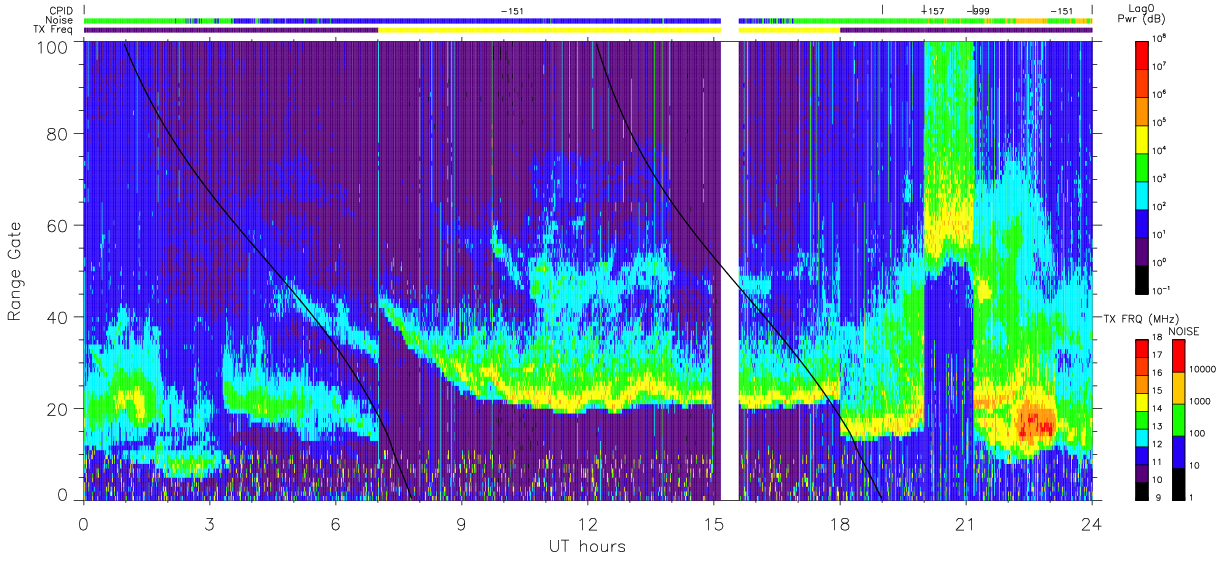Screen dimensions: 1228x567
Task: Click the 'TX FRQ (MHz)' legend title
Action: (x=1139, y=318)
